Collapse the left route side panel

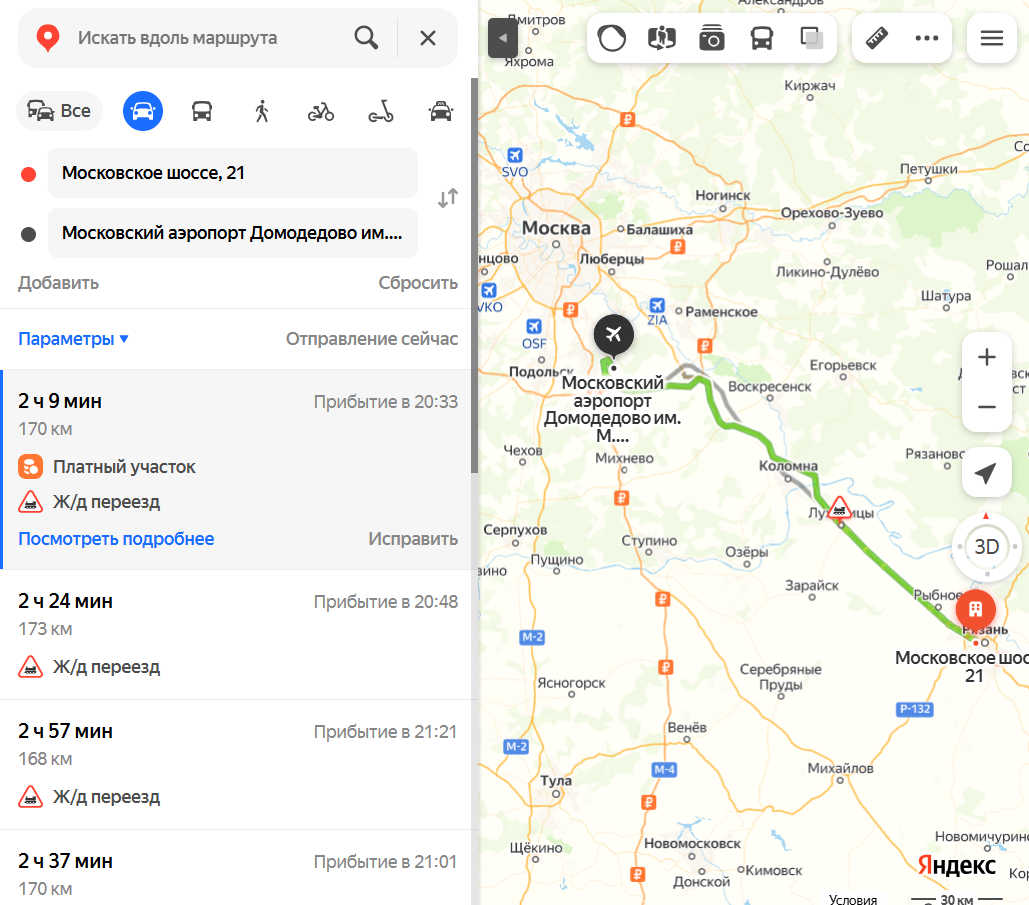[x=503, y=38]
